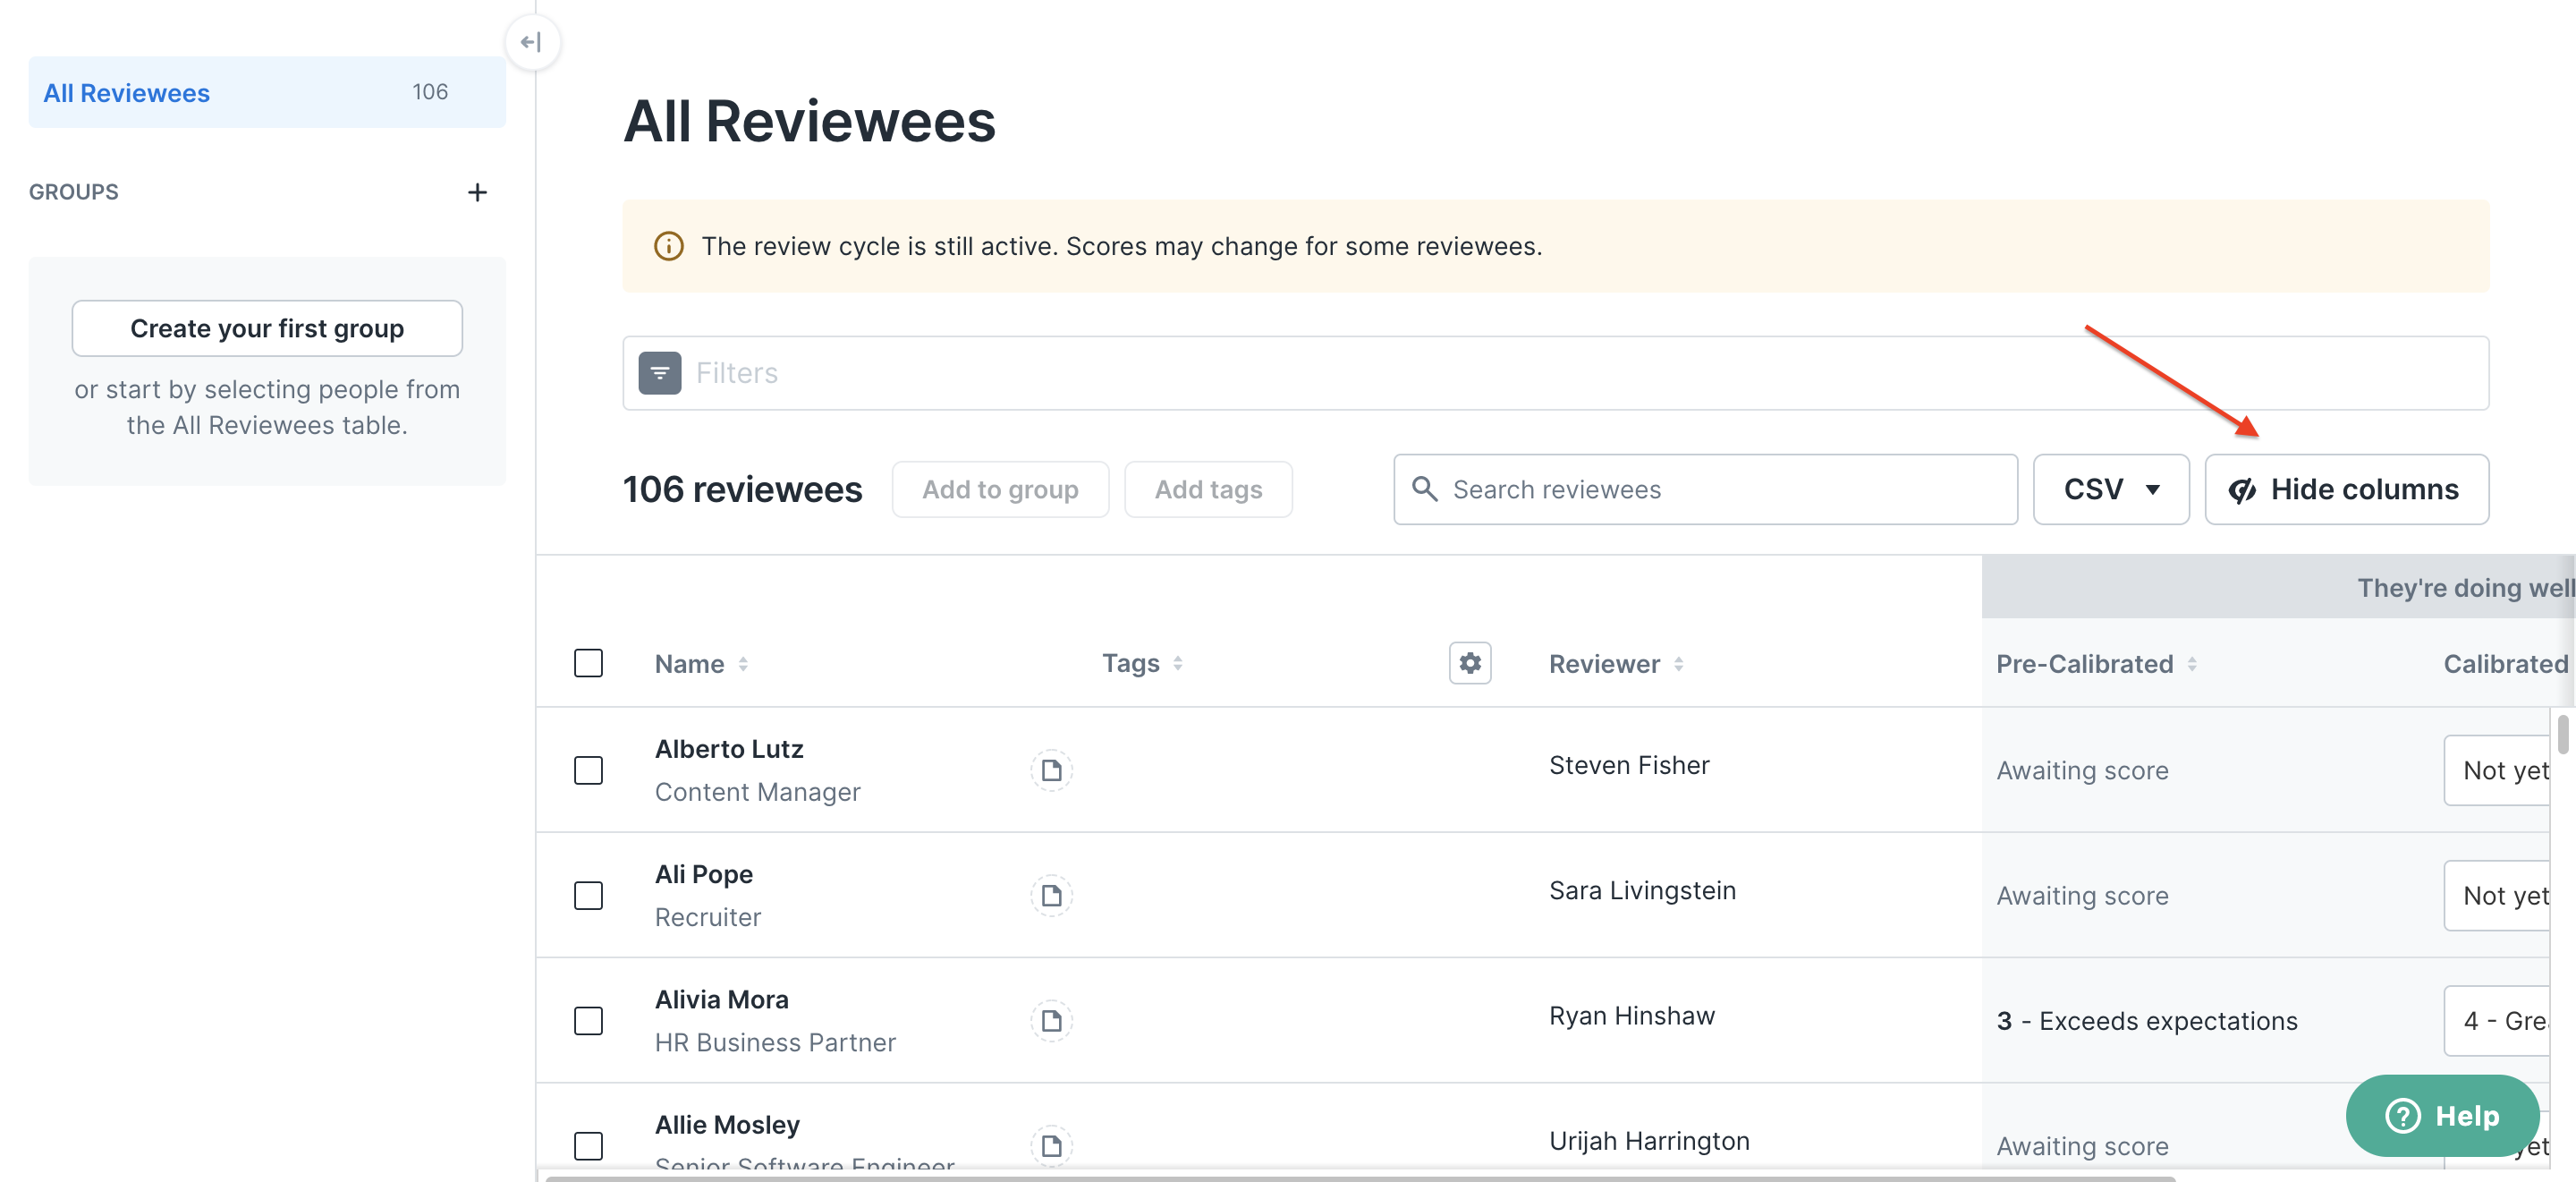Click Create your first group button
Viewport: 2576px width, 1182px height.
267,328
